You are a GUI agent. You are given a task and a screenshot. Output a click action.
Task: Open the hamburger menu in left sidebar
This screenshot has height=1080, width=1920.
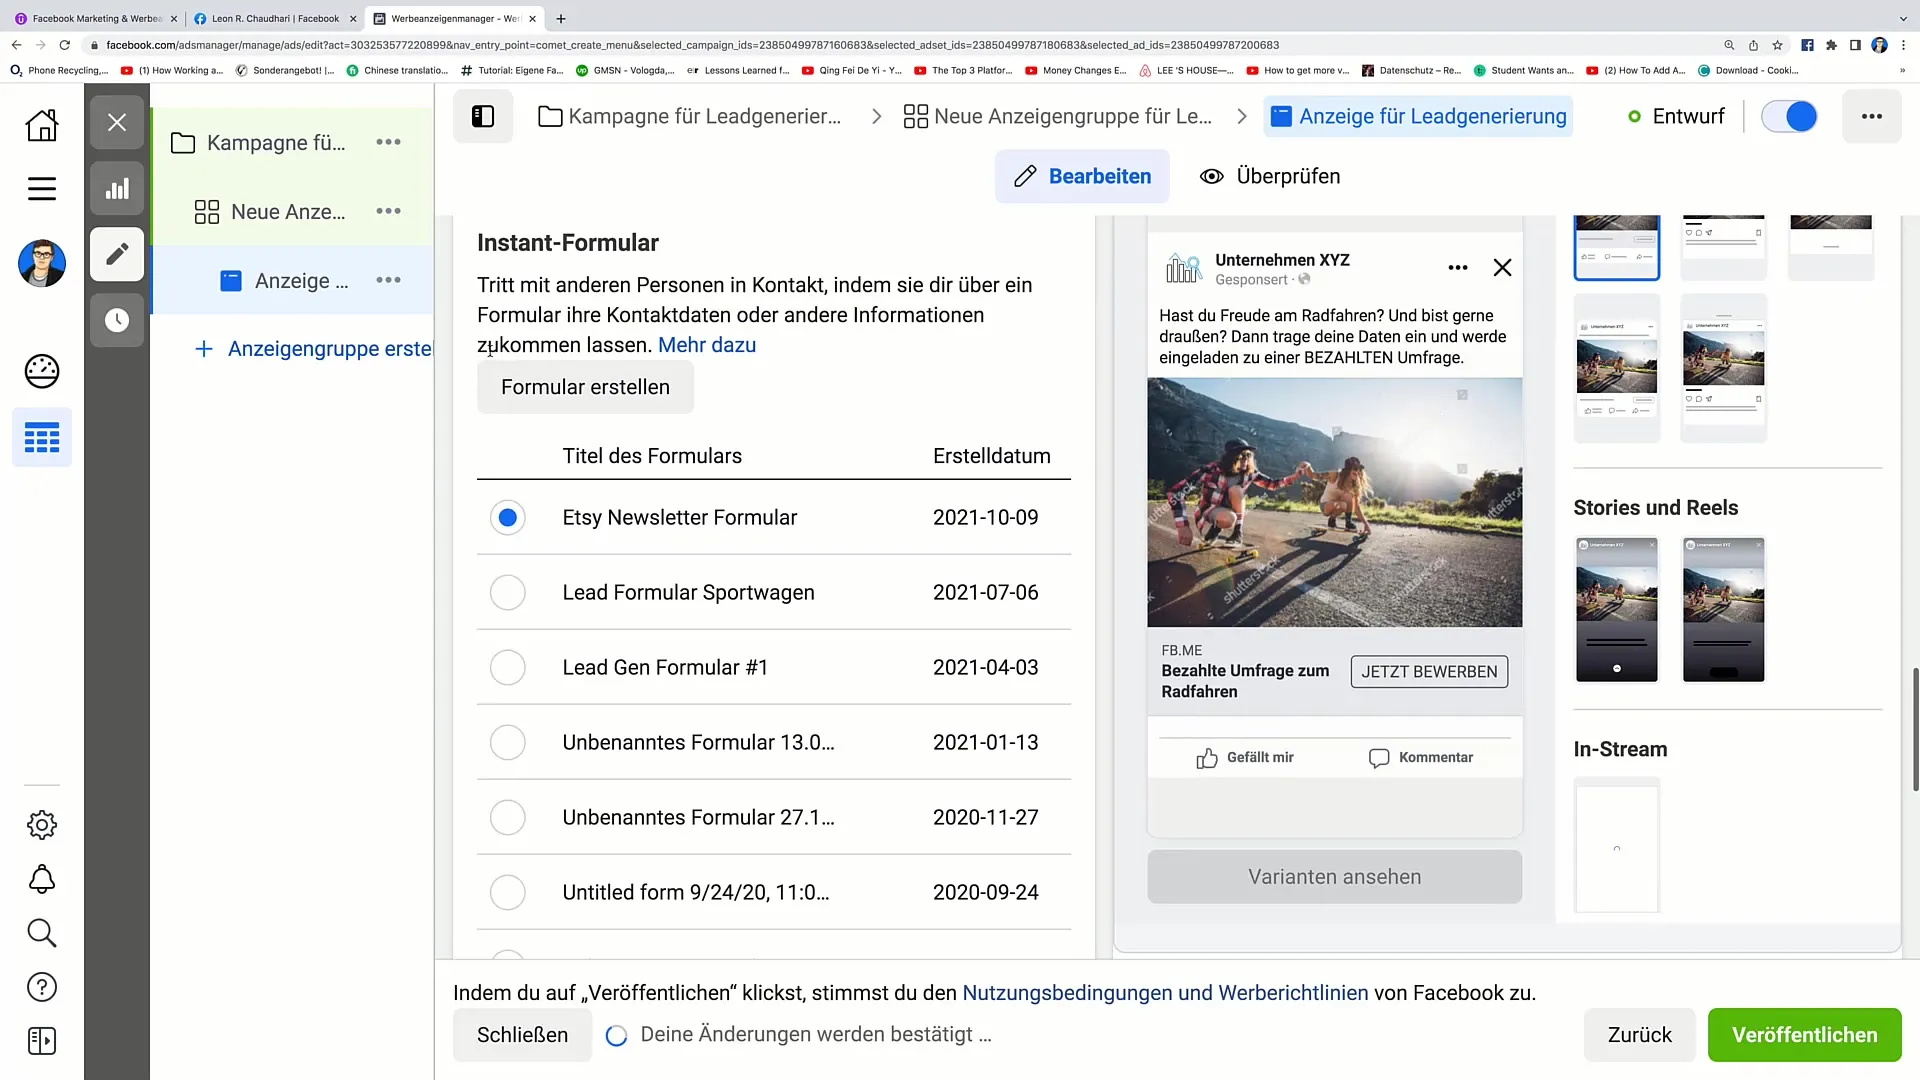click(x=42, y=188)
